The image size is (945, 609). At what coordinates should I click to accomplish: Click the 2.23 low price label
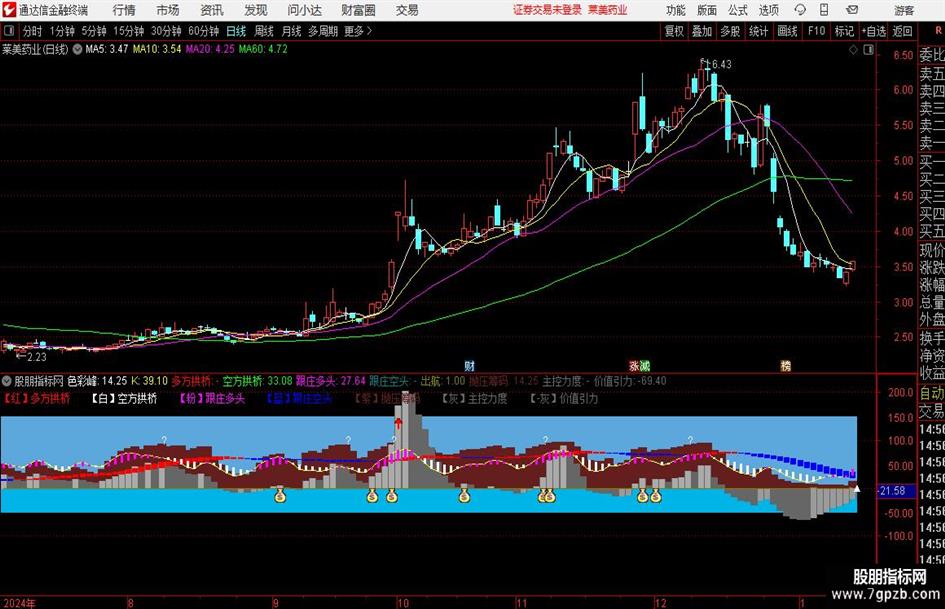(x=37, y=357)
